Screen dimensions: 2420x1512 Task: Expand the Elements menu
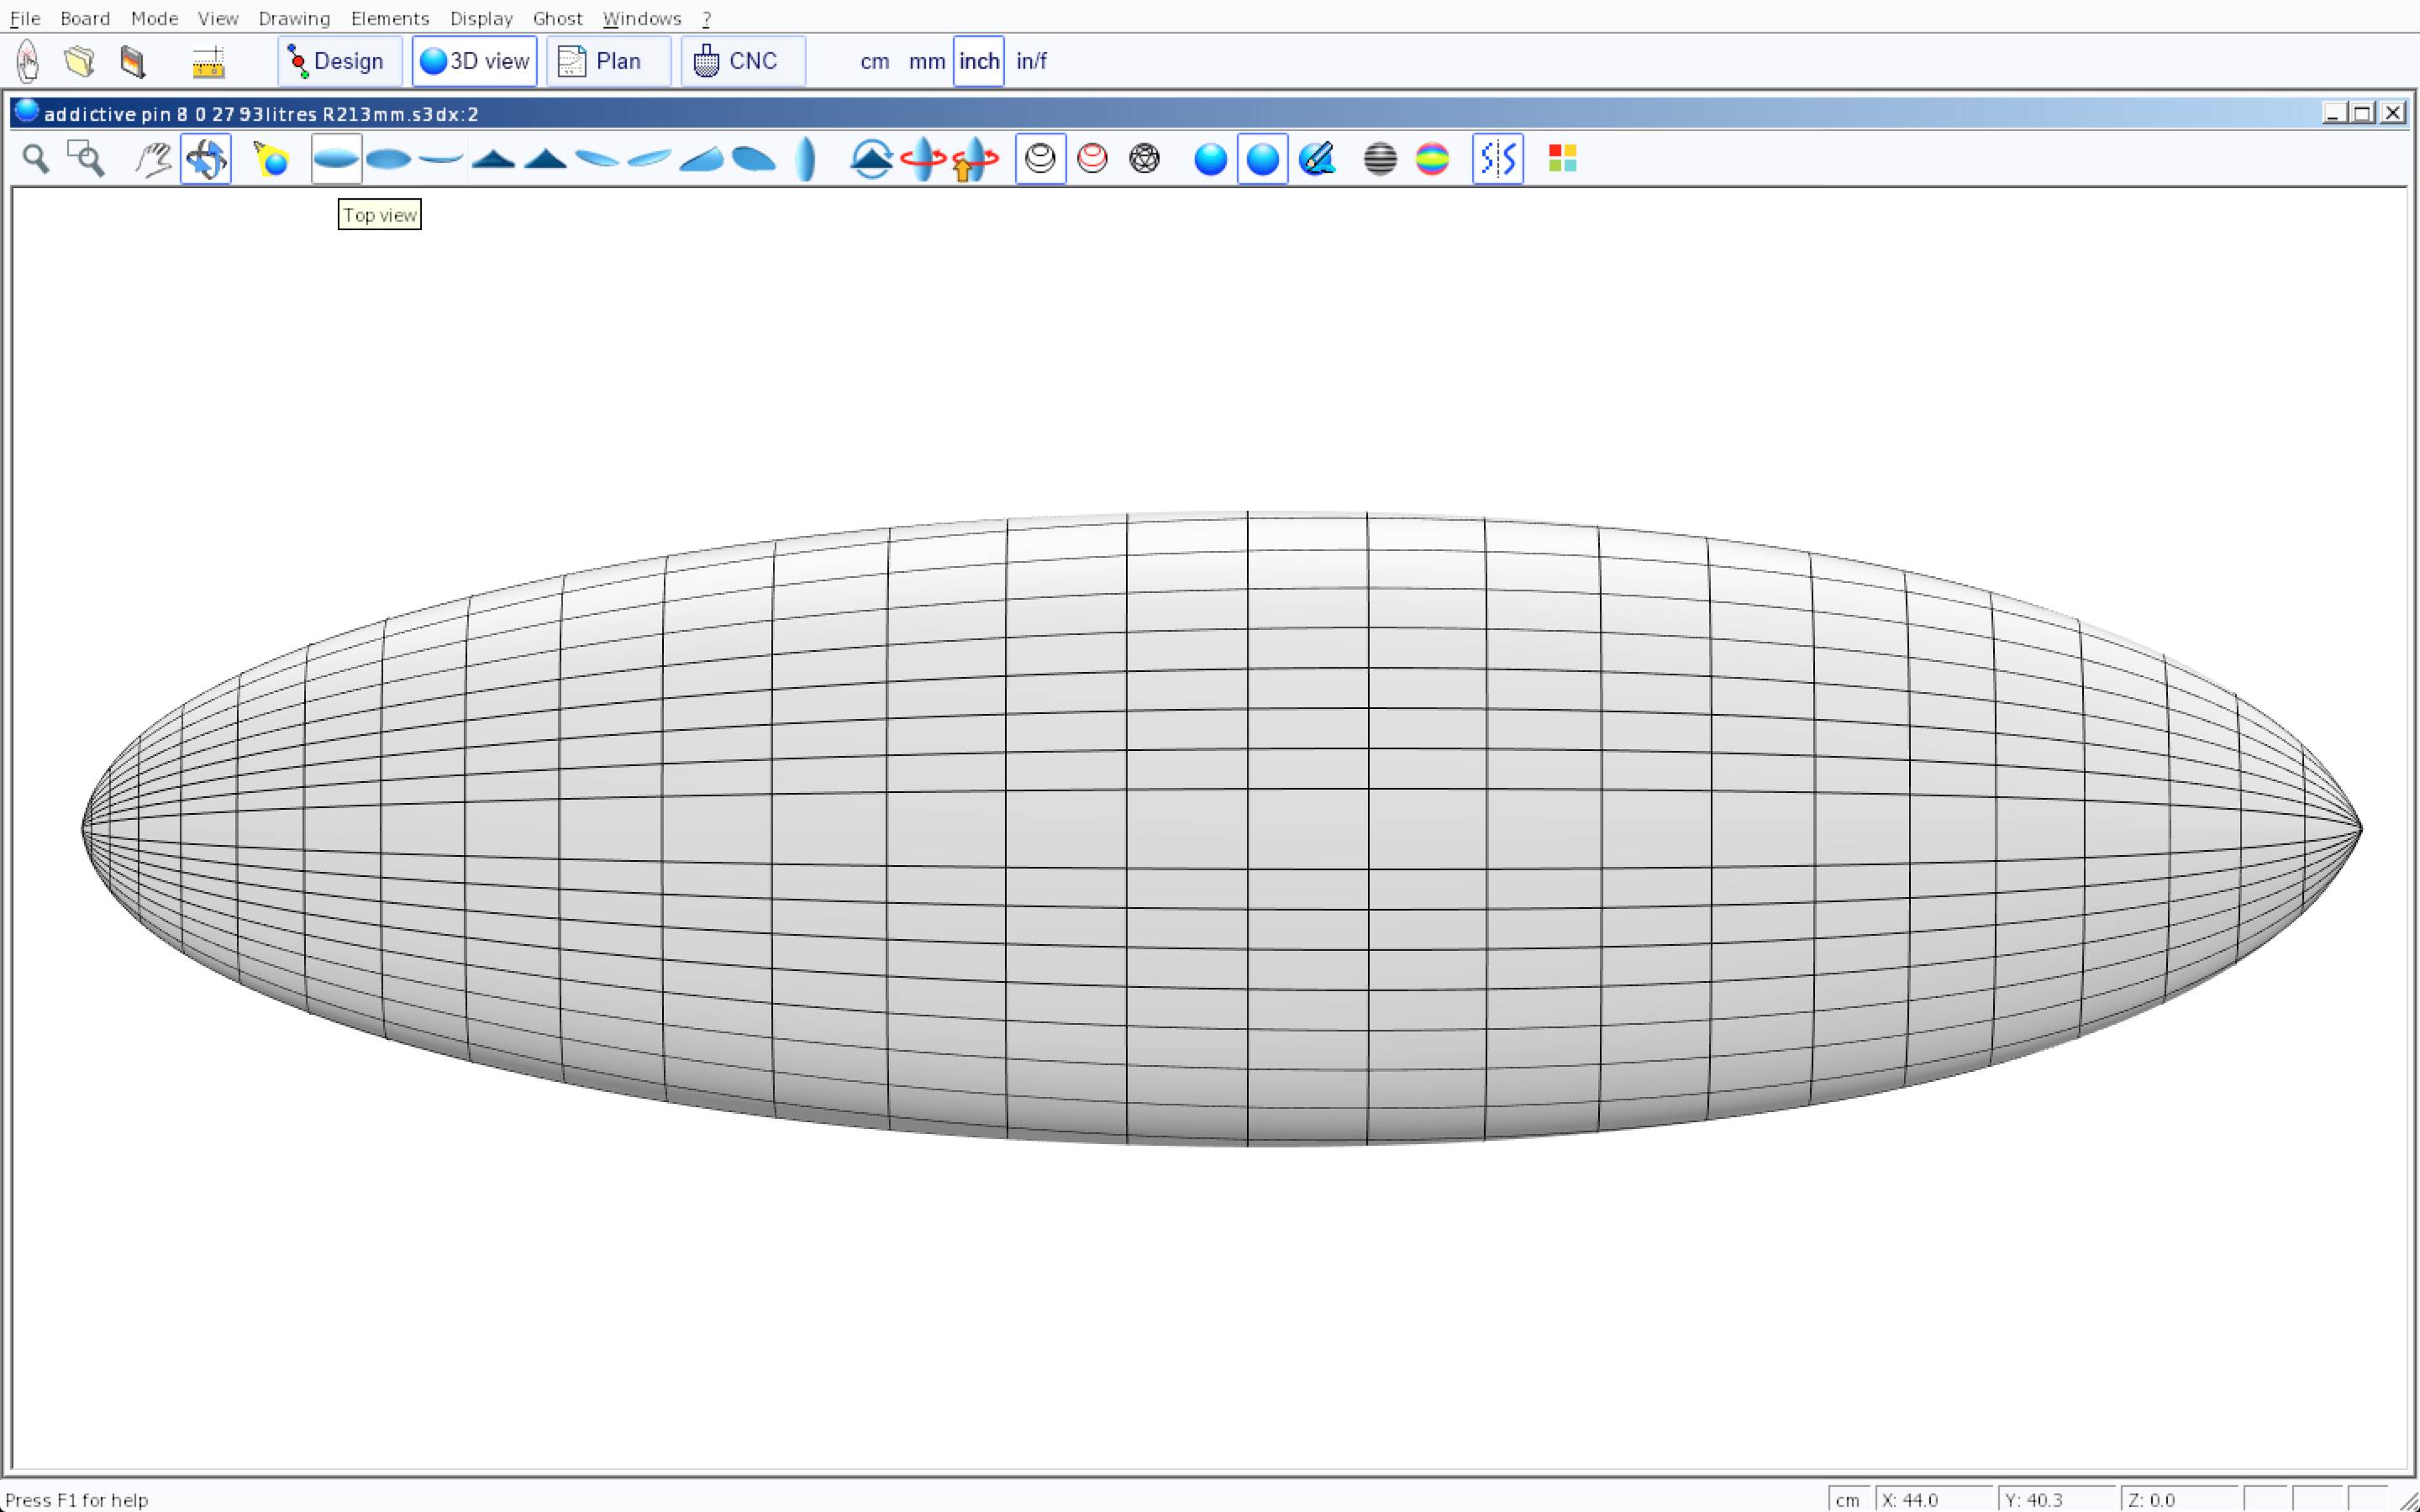coord(389,18)
